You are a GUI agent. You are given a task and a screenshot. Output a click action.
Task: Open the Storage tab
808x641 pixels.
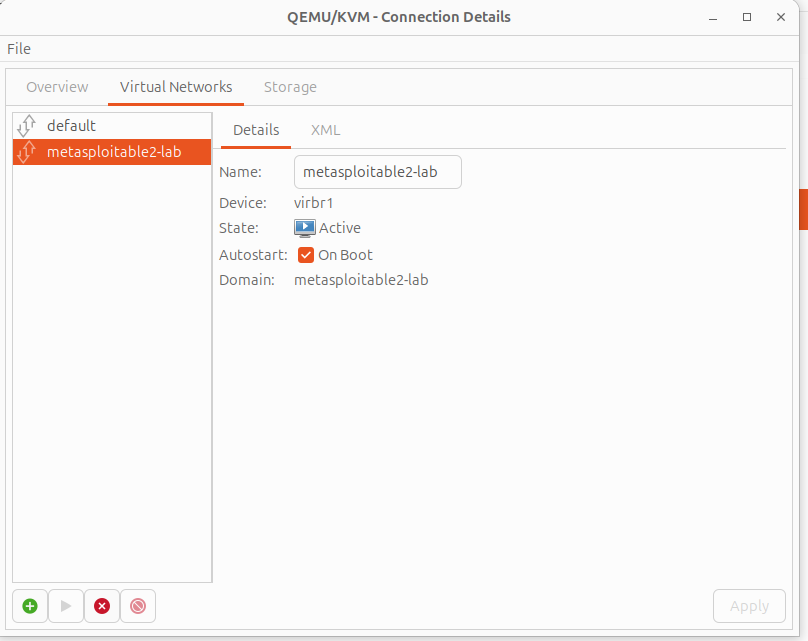(x=290, y=87)
